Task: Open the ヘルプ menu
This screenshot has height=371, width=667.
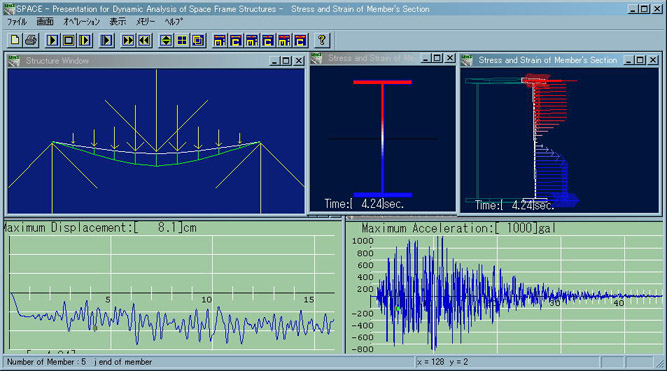Action: pos(174,21)
